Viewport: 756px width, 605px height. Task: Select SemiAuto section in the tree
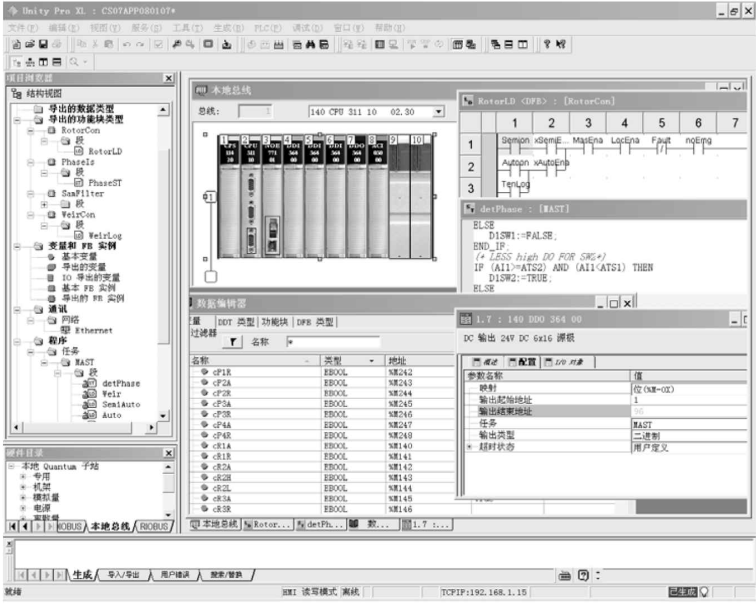[x=121, y=405]
